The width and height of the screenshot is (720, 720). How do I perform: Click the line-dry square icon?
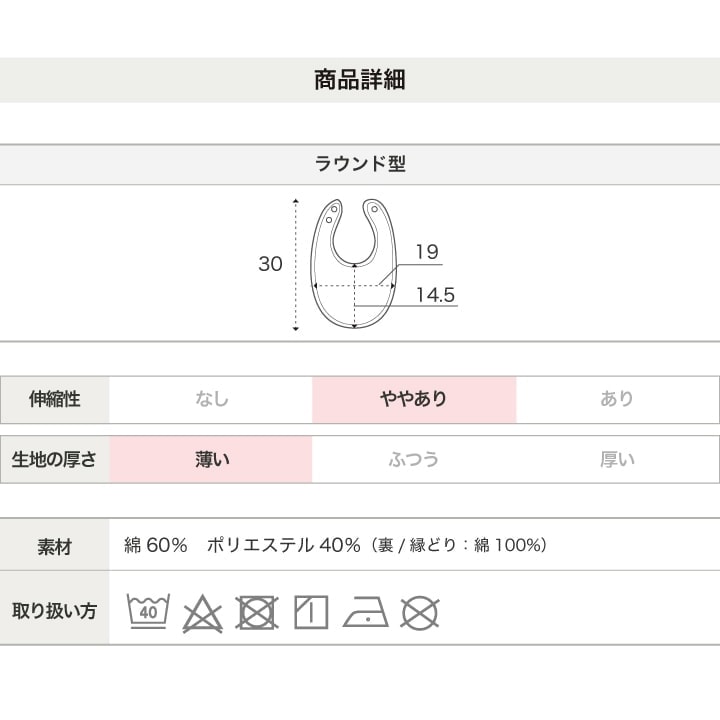[x=311, y=612]
